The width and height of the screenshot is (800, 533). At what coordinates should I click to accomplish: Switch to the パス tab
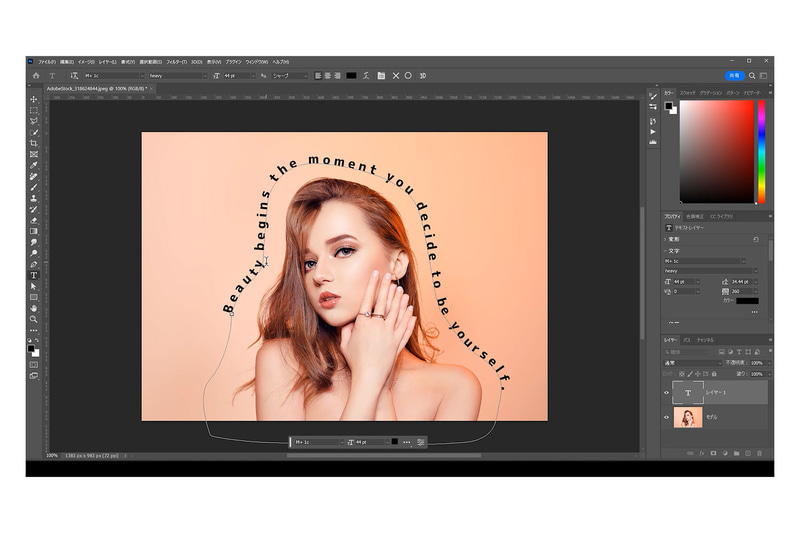click(x=687, y=340)
